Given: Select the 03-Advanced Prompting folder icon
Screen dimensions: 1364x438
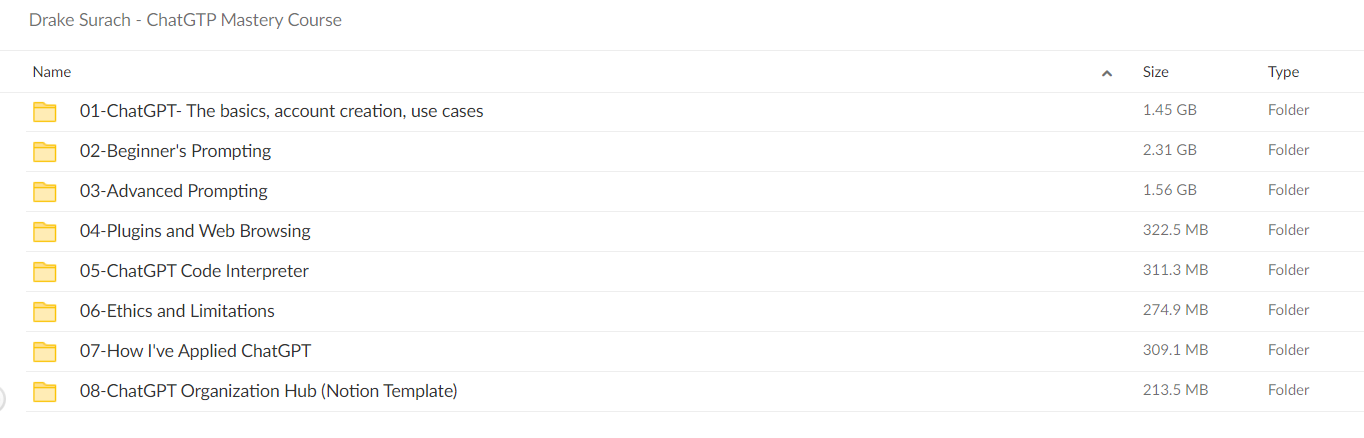Looking at the screenshot, I should click(x=44, y=191).
